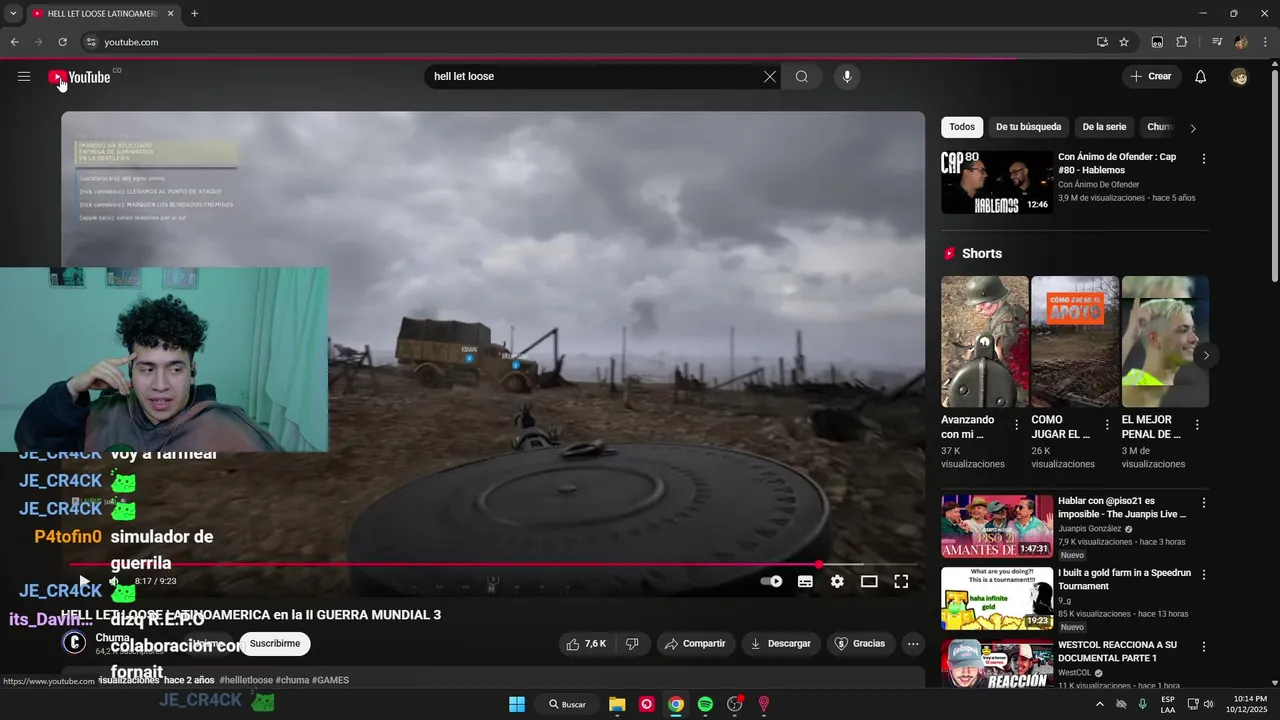Open options for gold farm Speedrun video
This screenshot has width=1280, height=720.
click(x=1204, y=575)
